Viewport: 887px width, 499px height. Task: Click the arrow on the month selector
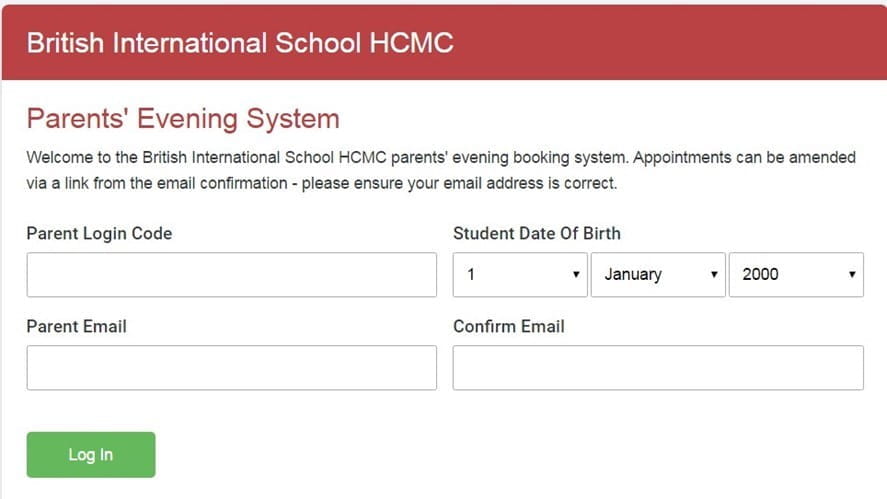pos(713,275)
